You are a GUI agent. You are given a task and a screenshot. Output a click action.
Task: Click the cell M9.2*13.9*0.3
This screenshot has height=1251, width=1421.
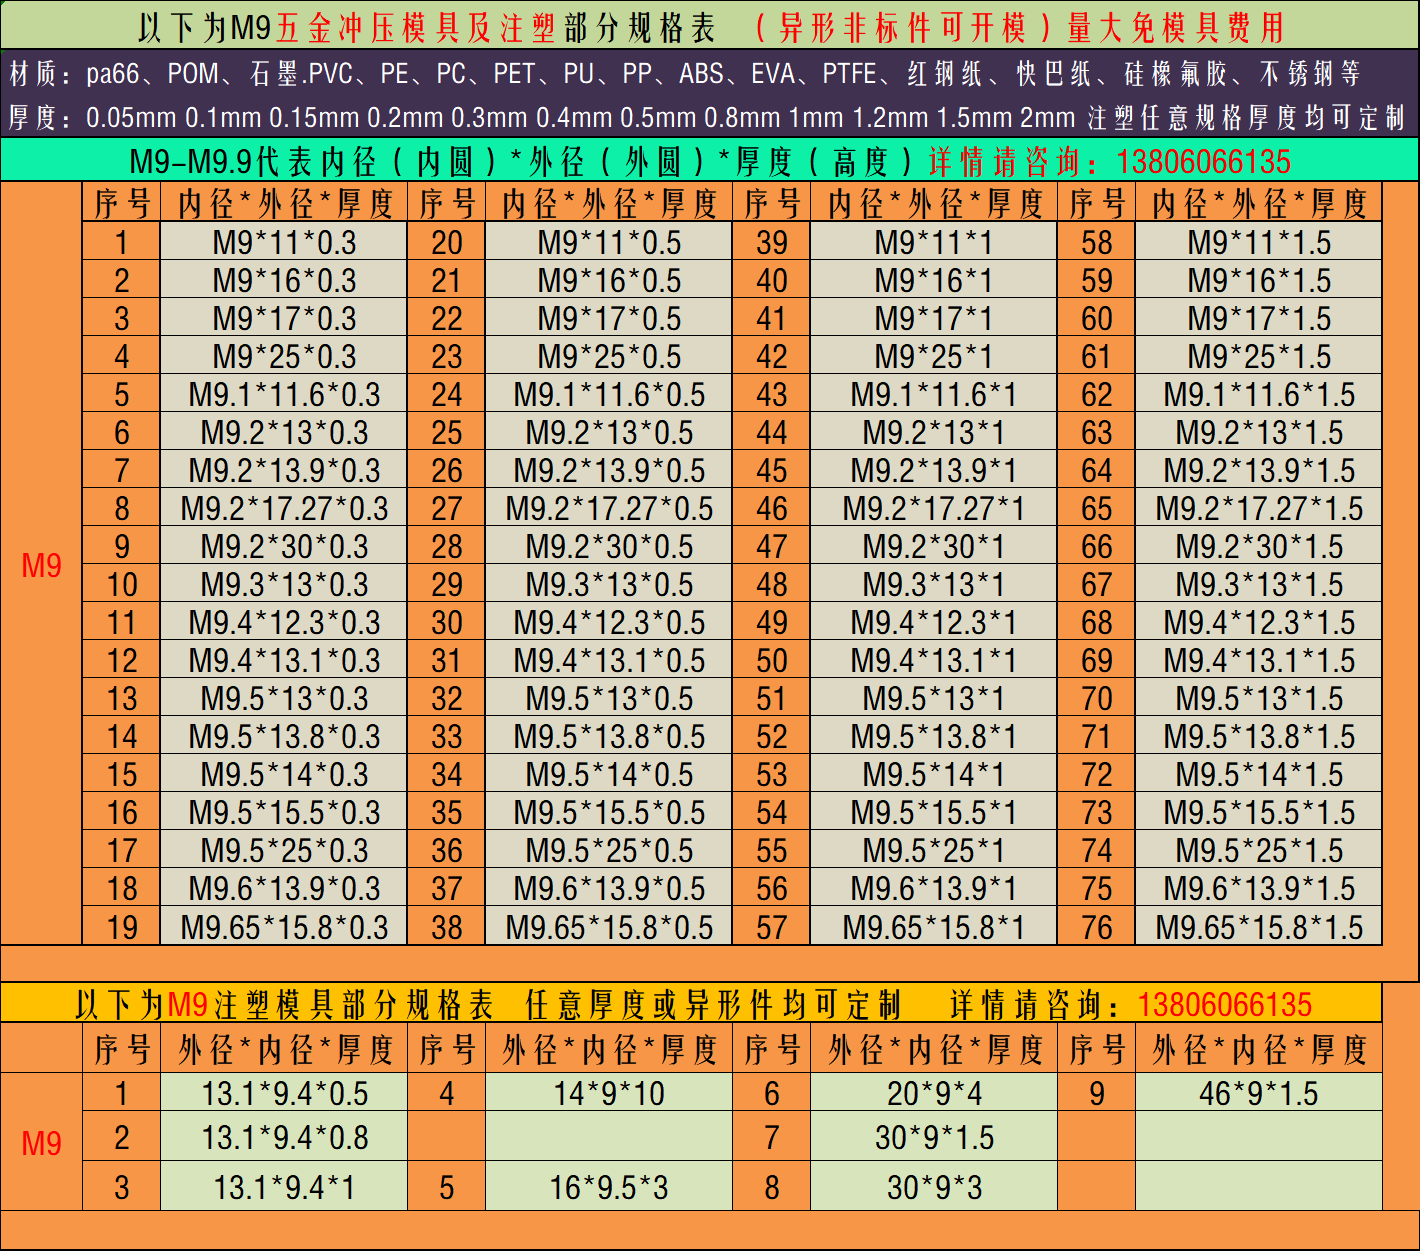(x=284, y=470)
